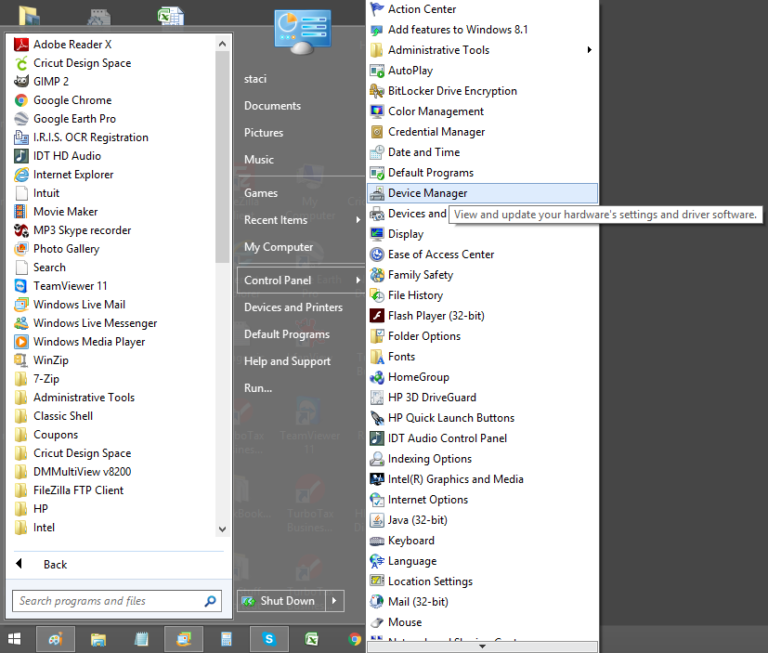The width and height of the screenshot is (768, 653).
Task: Click the Adobe Reader X icon
Action: [x=21, y=45]
